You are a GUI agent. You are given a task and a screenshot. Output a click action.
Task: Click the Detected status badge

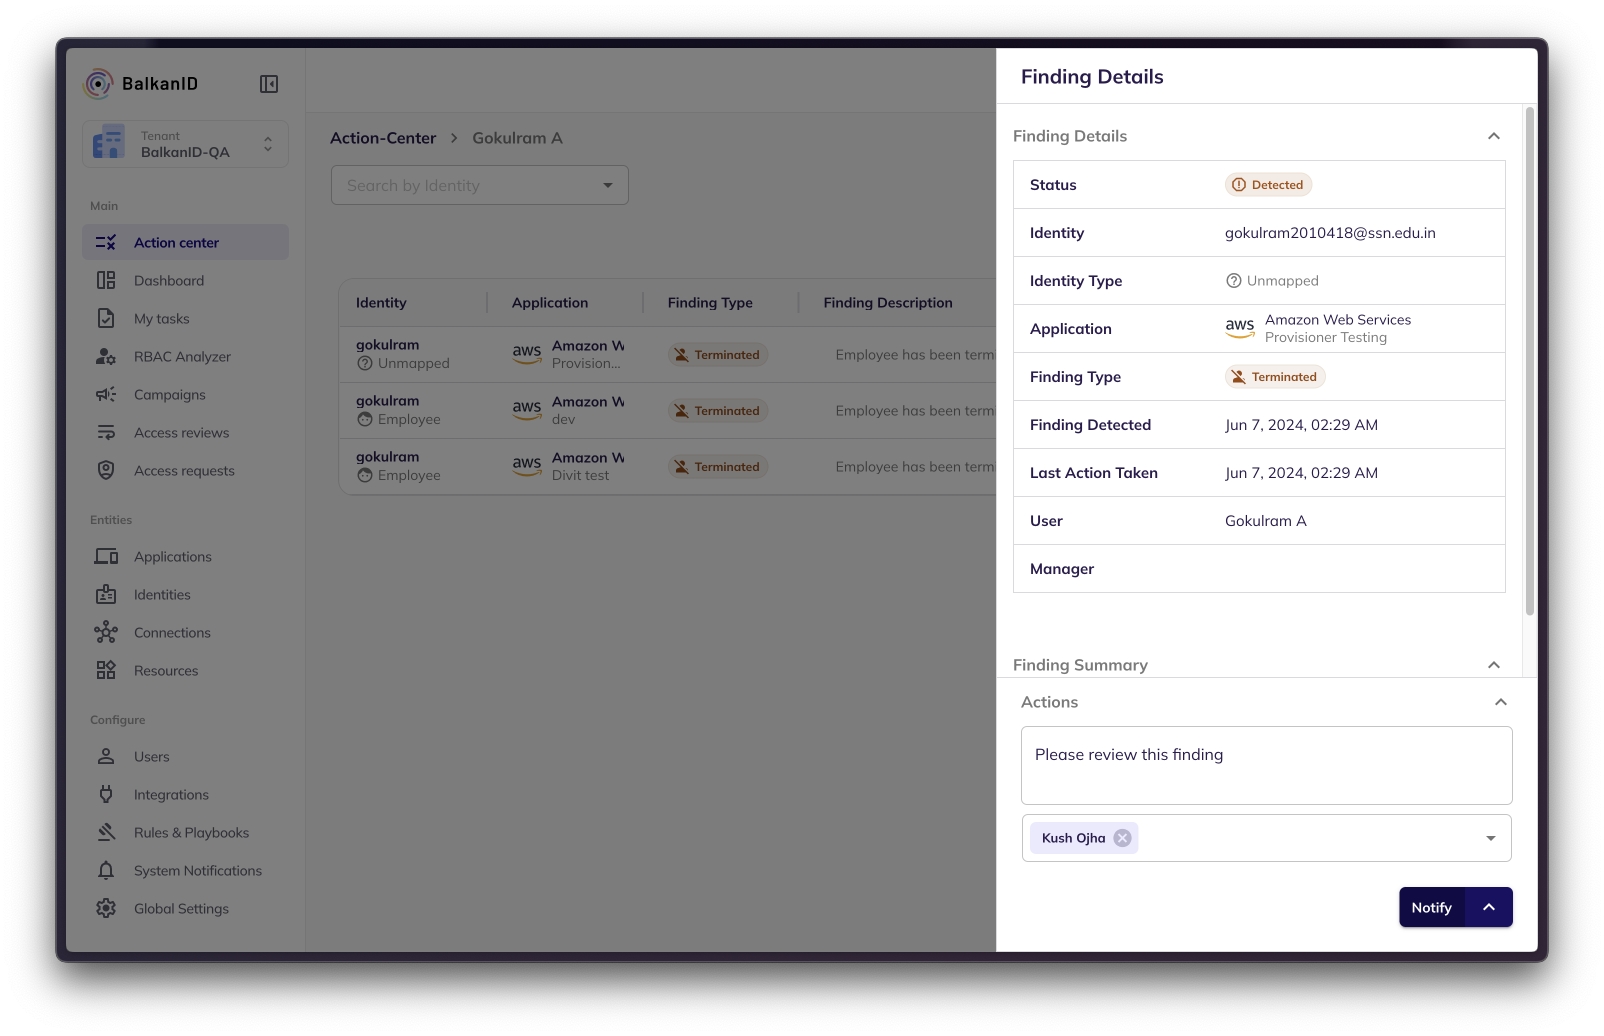(x=1268, y=184)
